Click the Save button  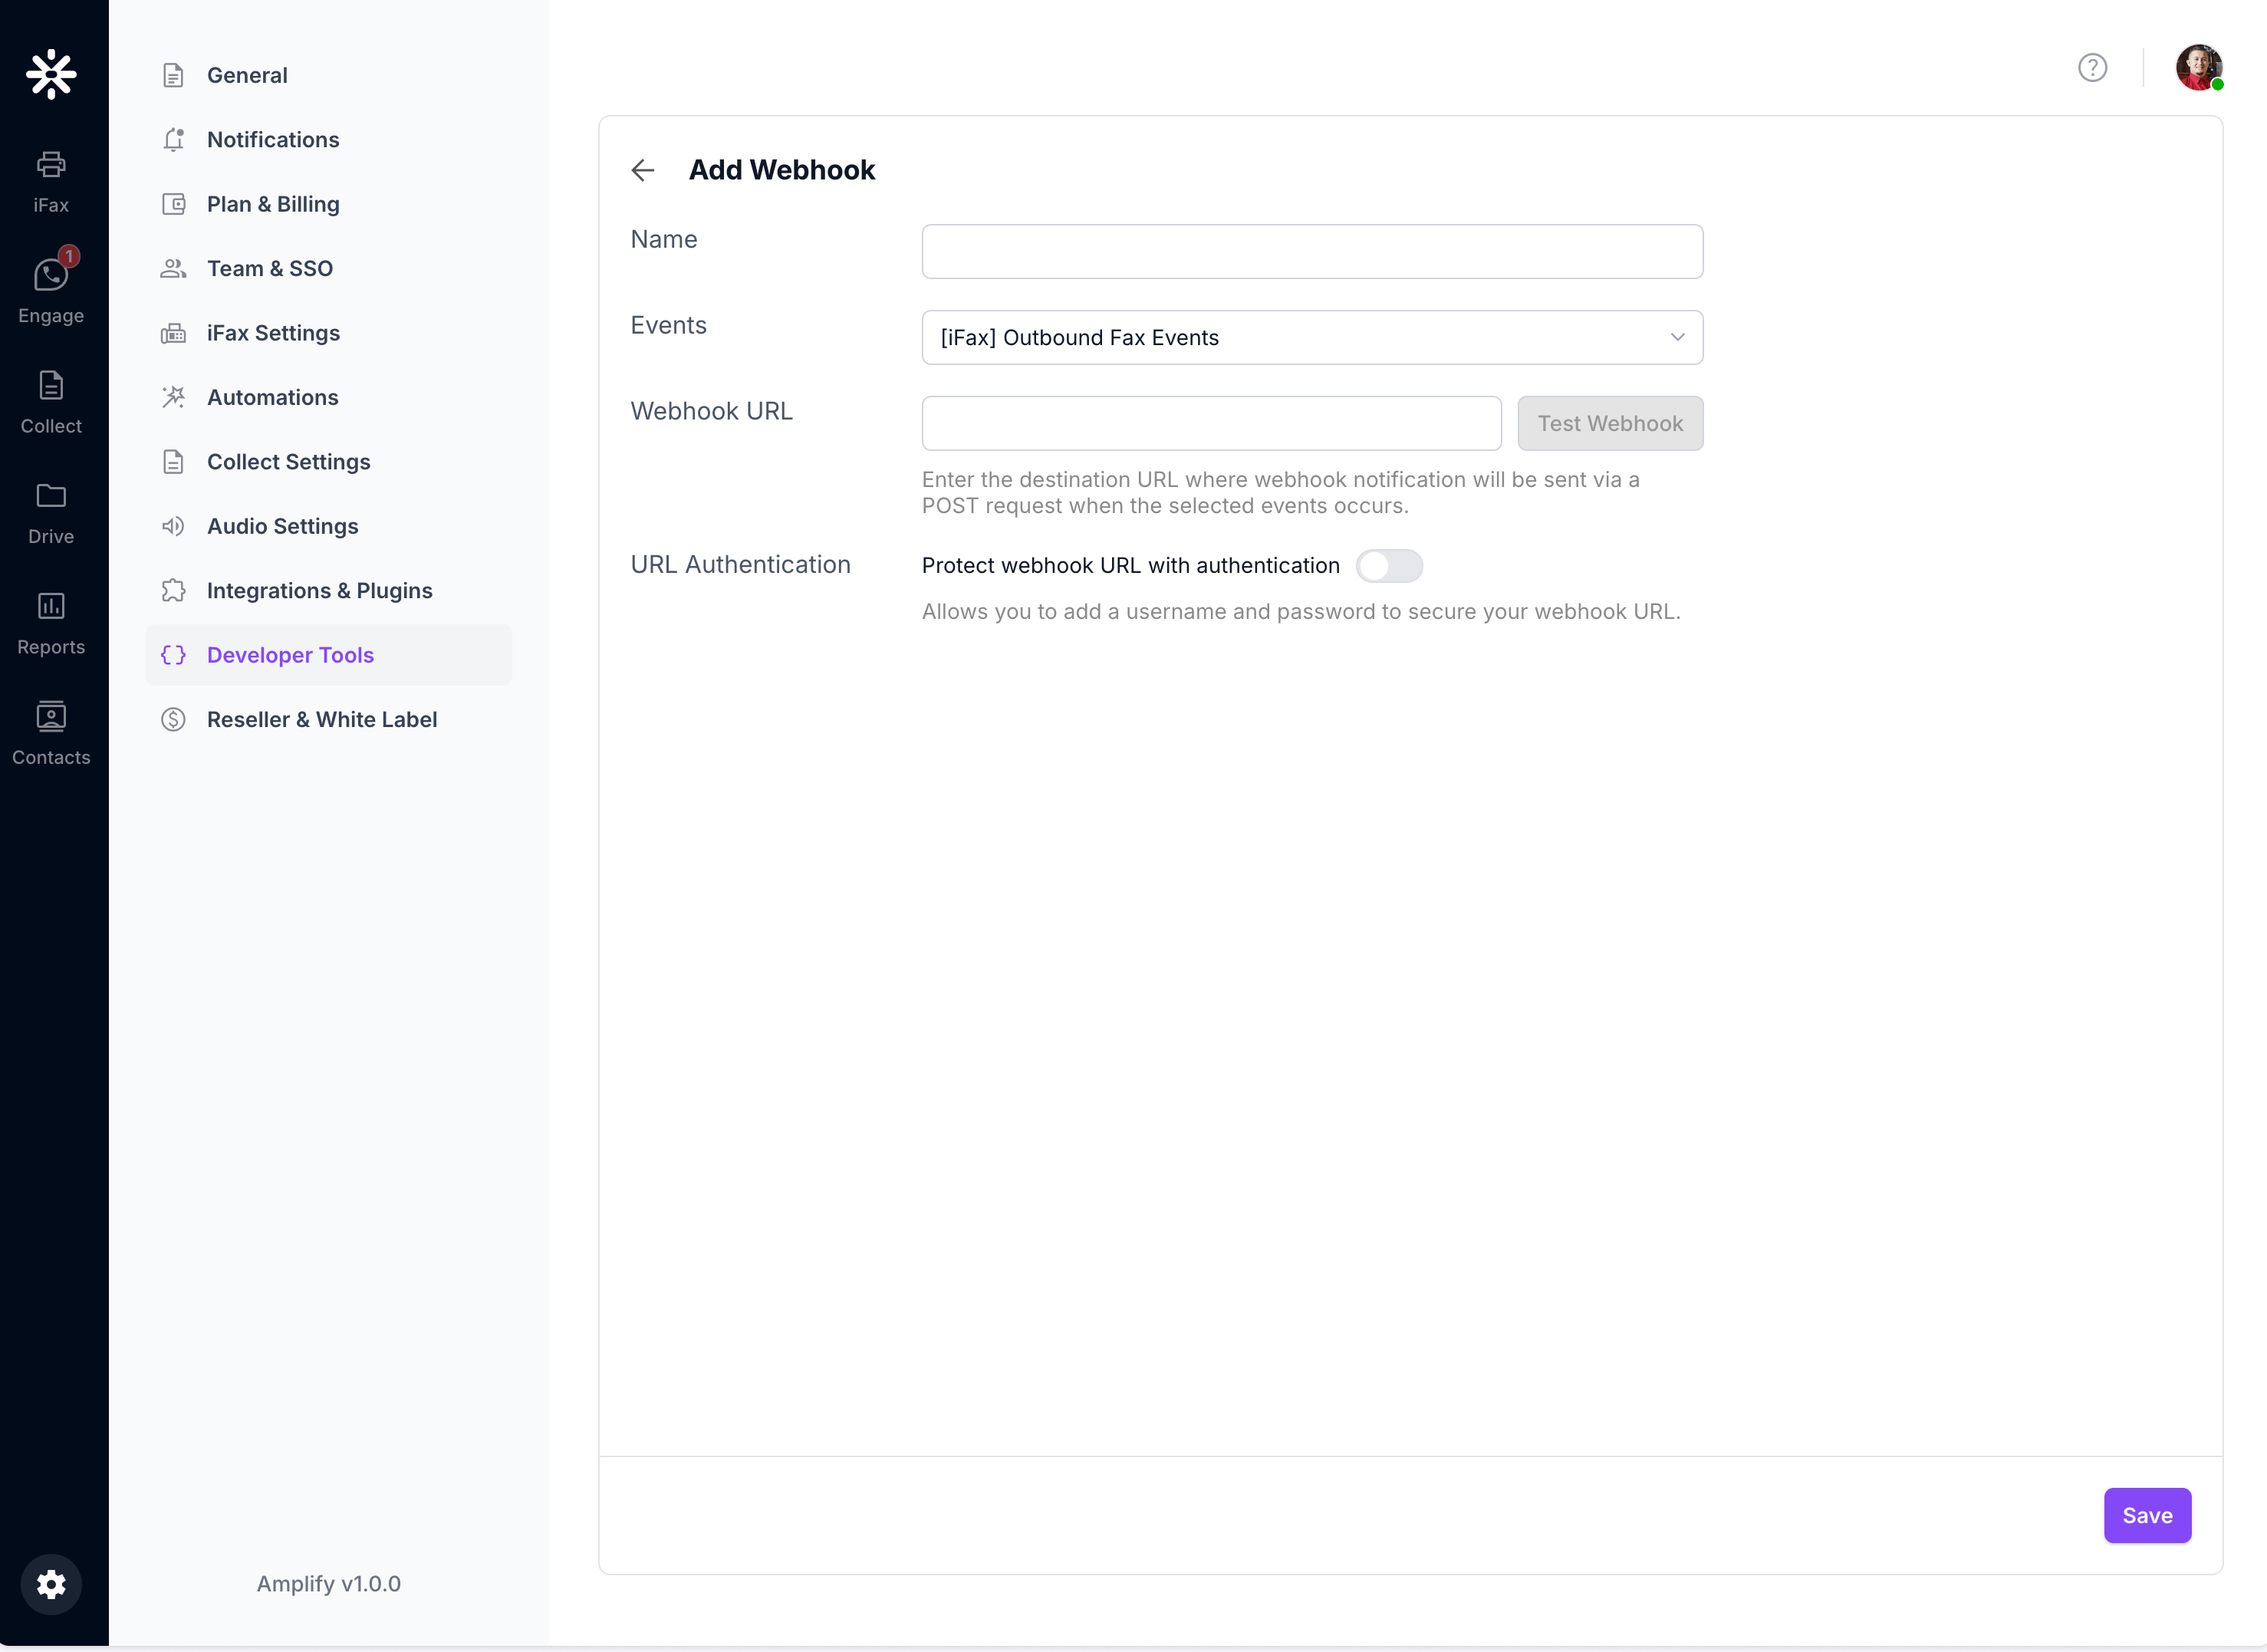[2147, 1515]
